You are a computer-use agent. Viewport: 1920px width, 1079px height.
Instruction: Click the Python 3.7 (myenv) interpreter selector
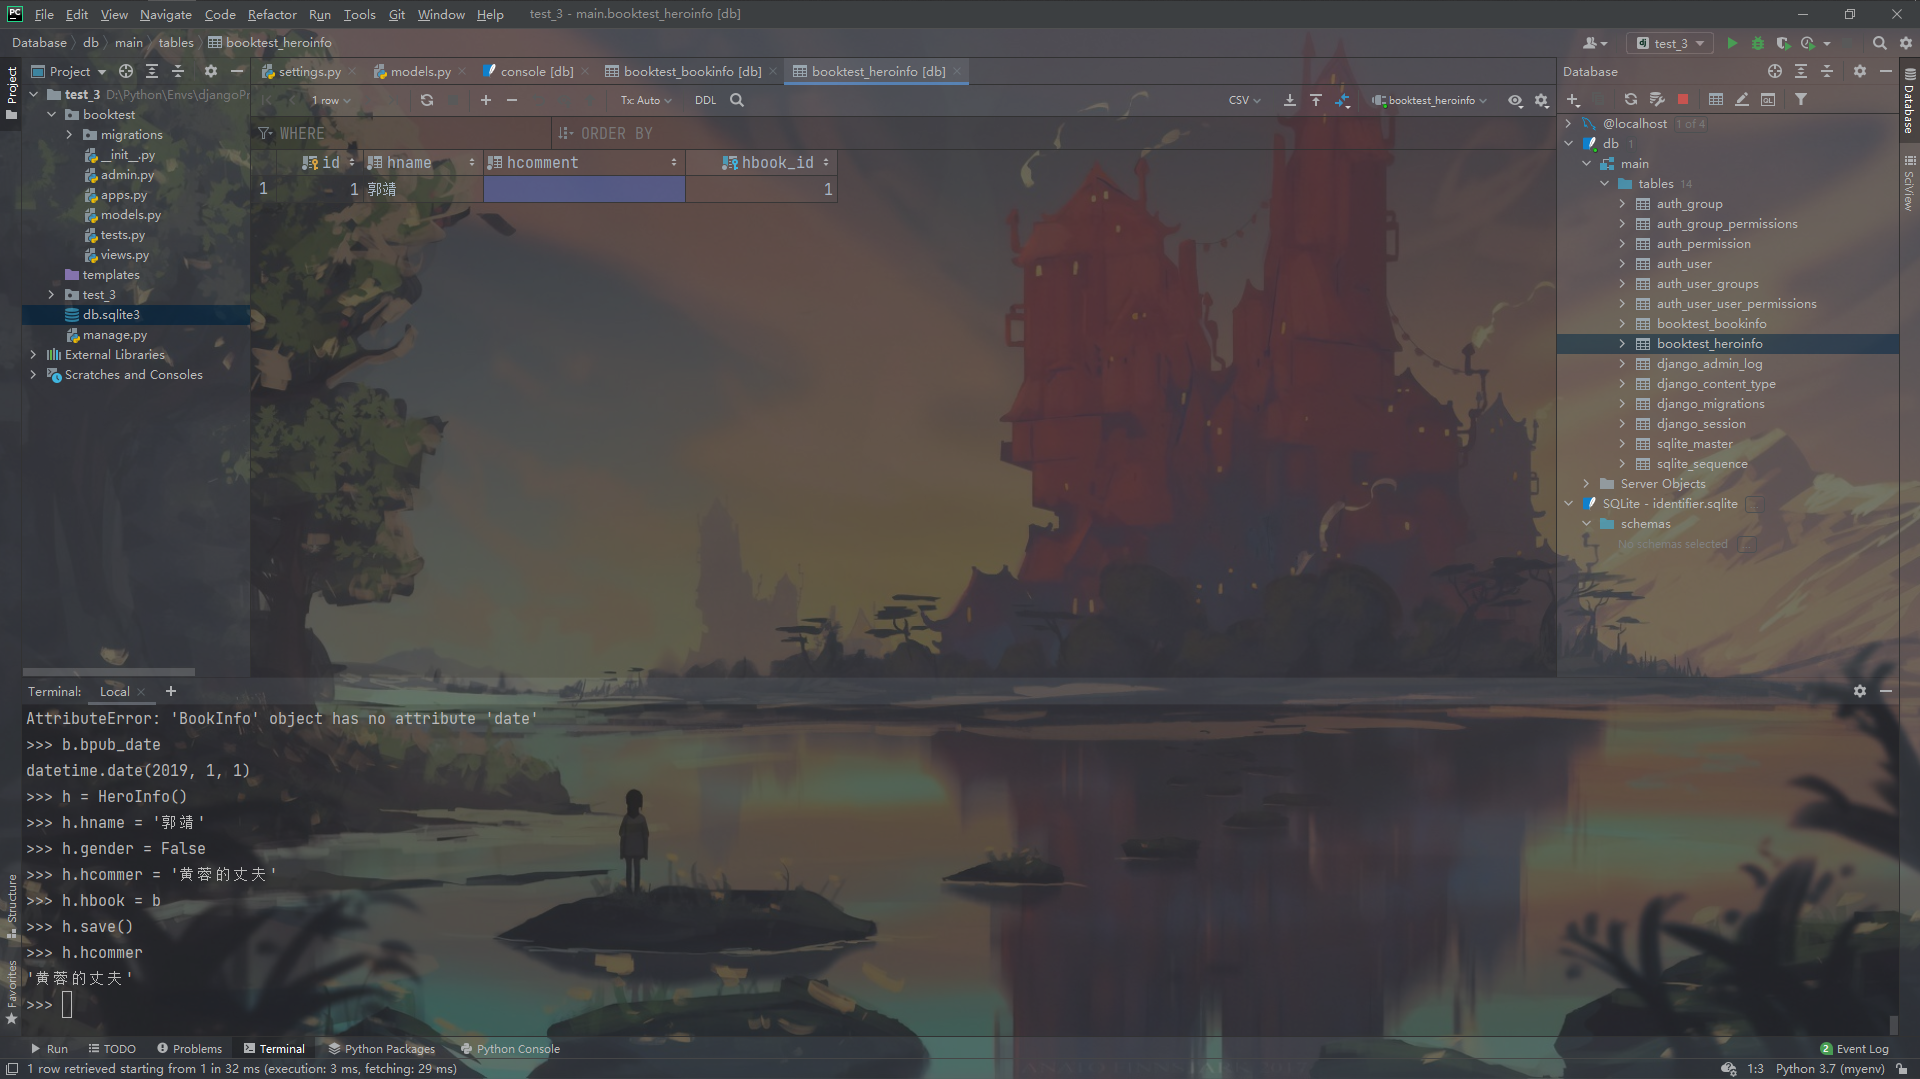[1830, 1069]
